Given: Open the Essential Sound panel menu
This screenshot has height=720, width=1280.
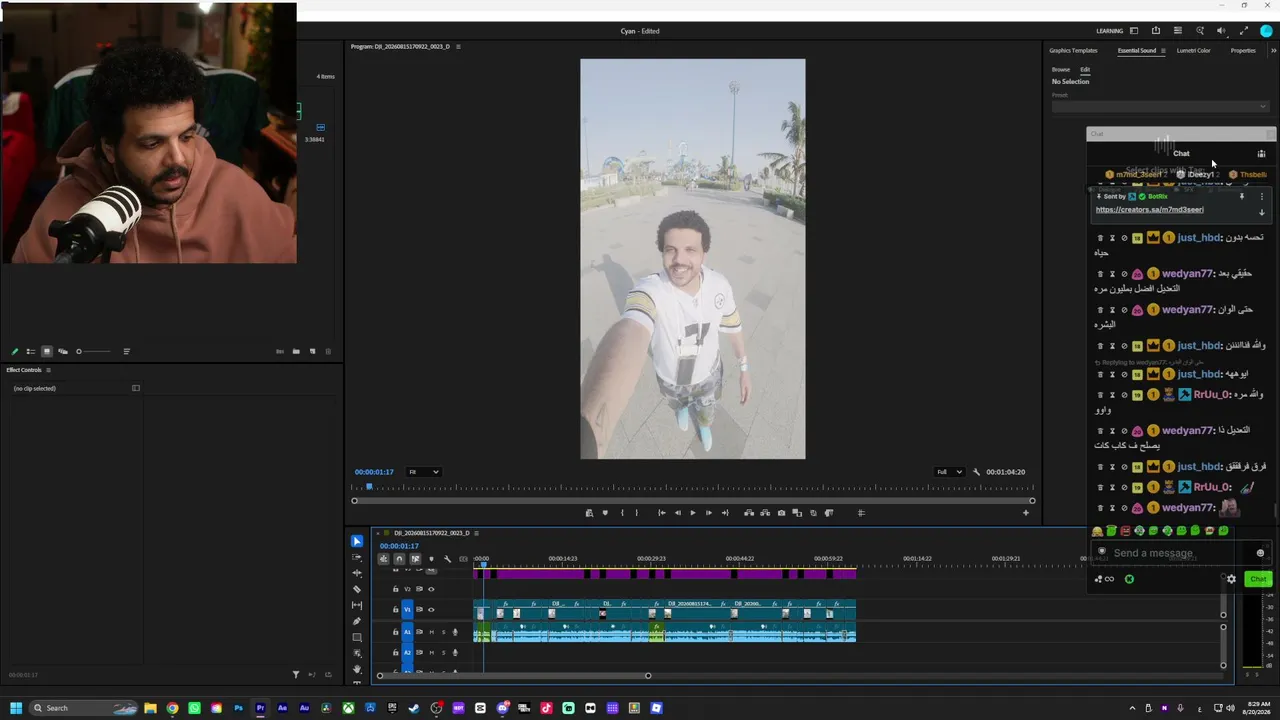Looking at the screenshot, I should [x=1163, y=50].
